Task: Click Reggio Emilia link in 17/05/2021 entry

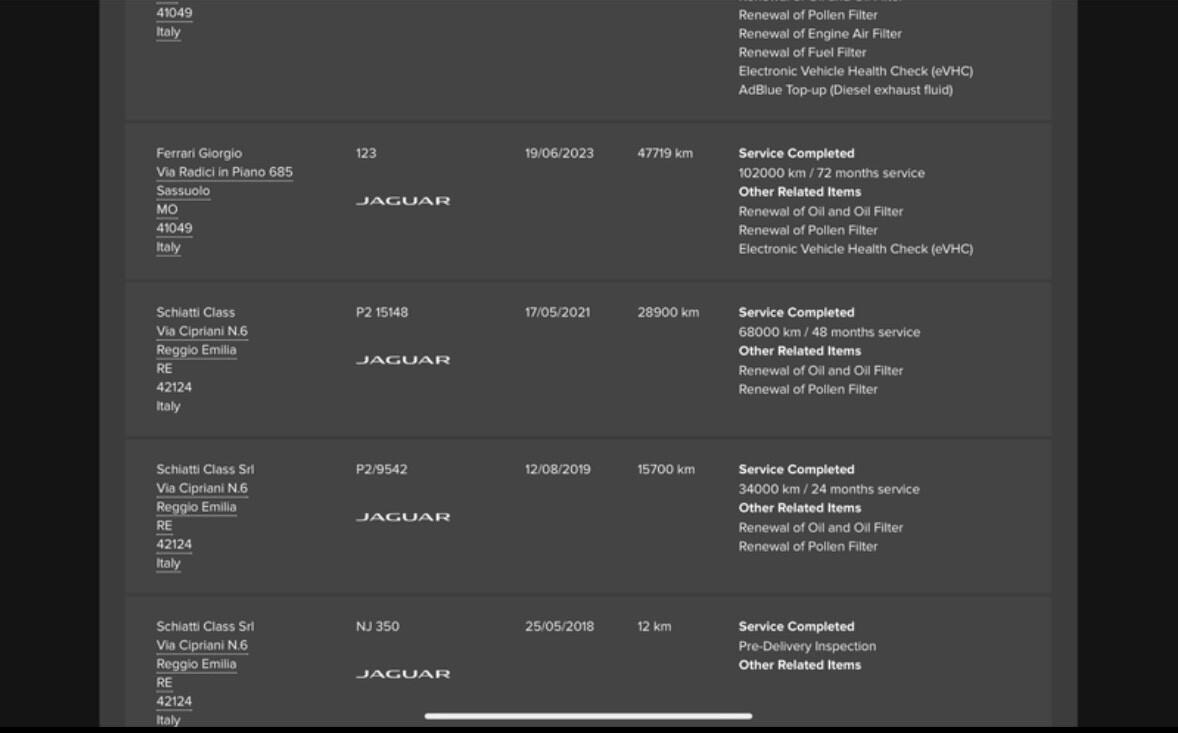Action: (196, 350)
